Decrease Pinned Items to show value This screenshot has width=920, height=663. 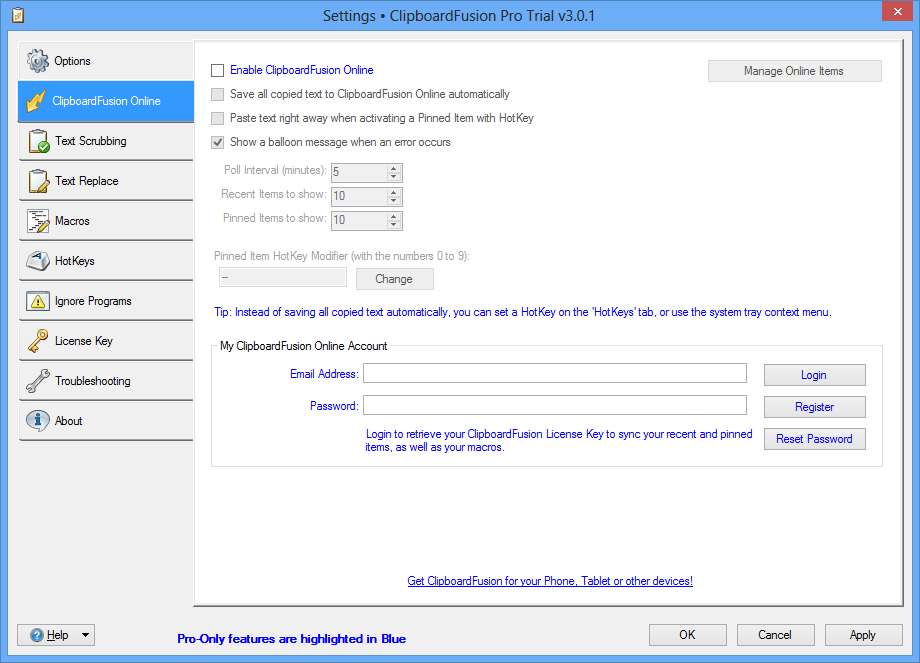tap(394, 225)
